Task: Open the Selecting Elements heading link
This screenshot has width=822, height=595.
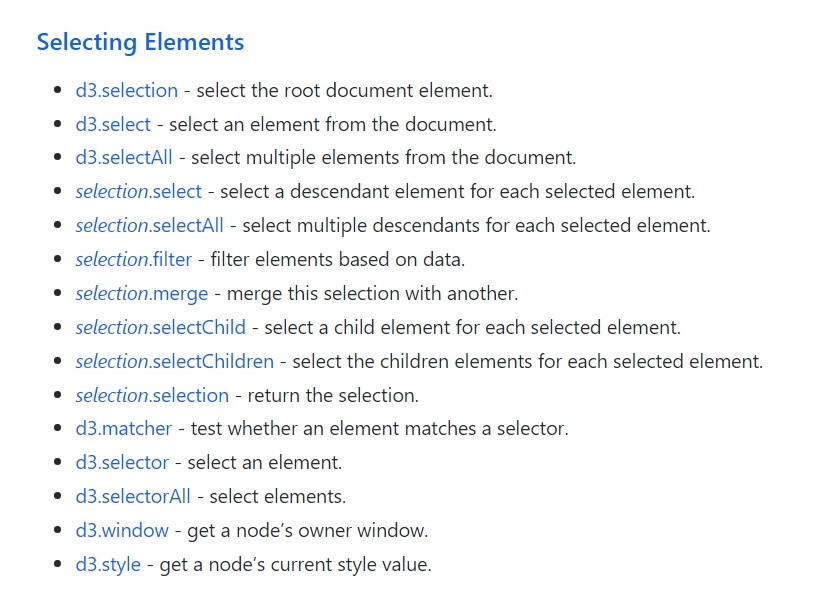Action: pyautogui.click(x=140, y=42)
